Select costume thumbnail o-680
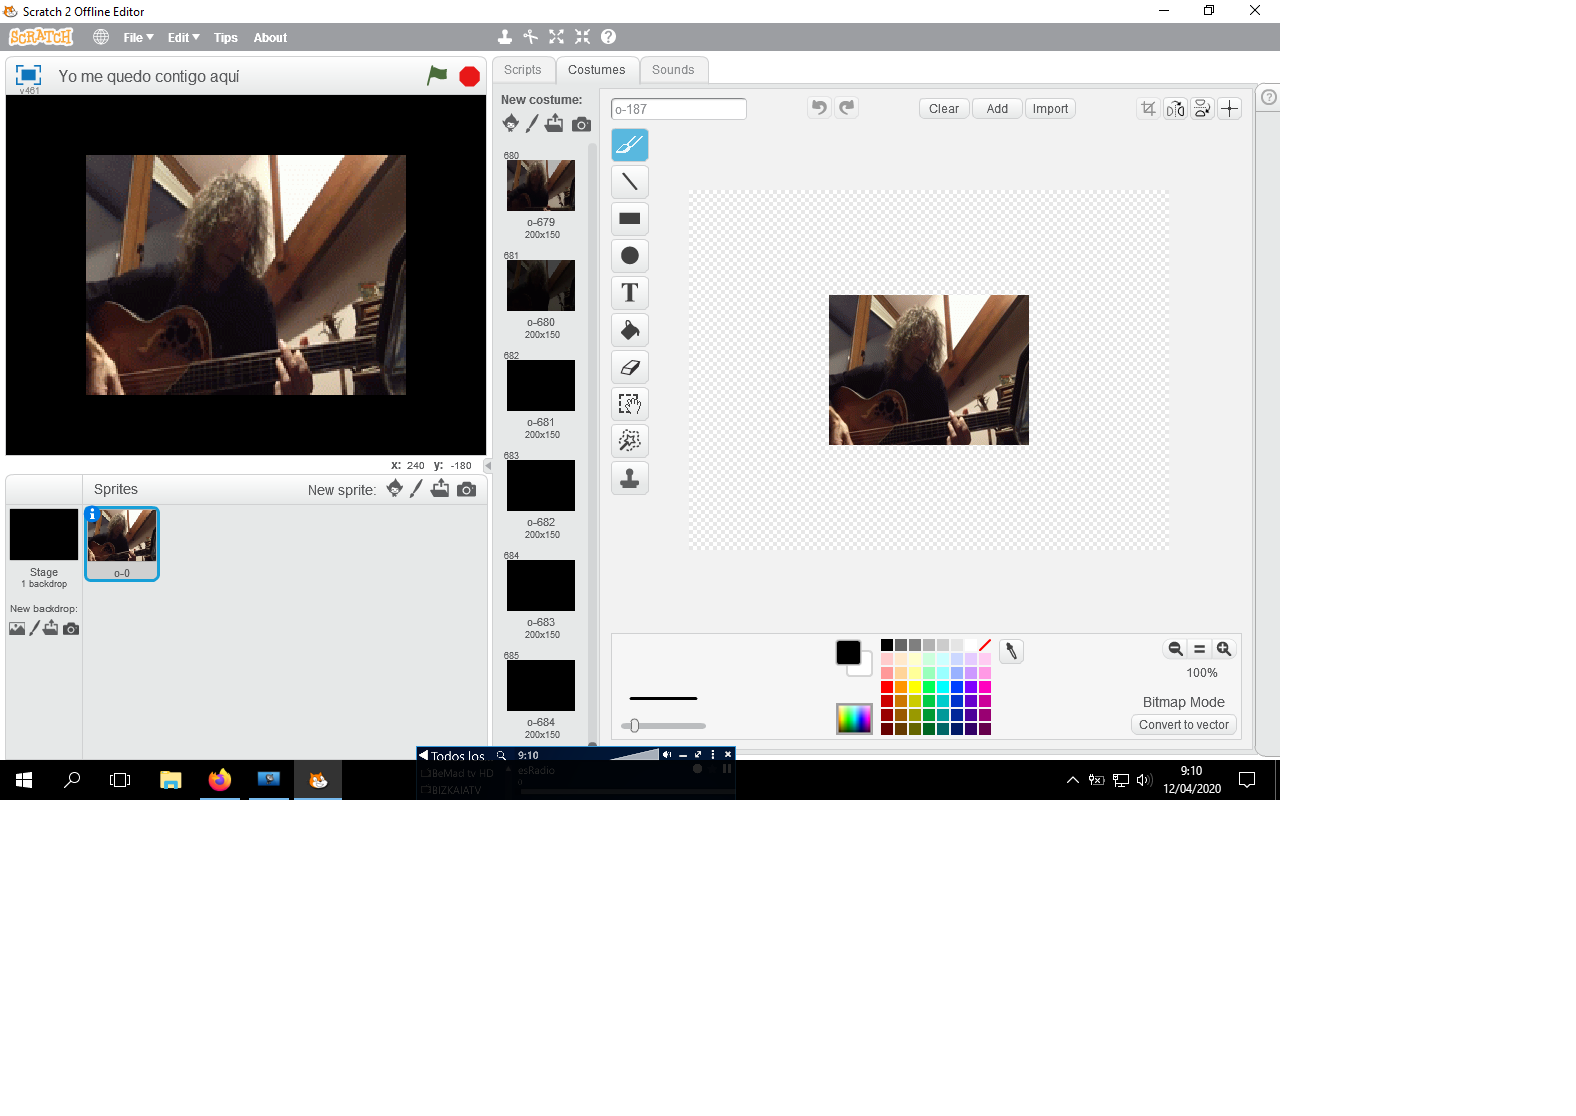Viewport: 1576px width, 1116px height. point(541,286)
